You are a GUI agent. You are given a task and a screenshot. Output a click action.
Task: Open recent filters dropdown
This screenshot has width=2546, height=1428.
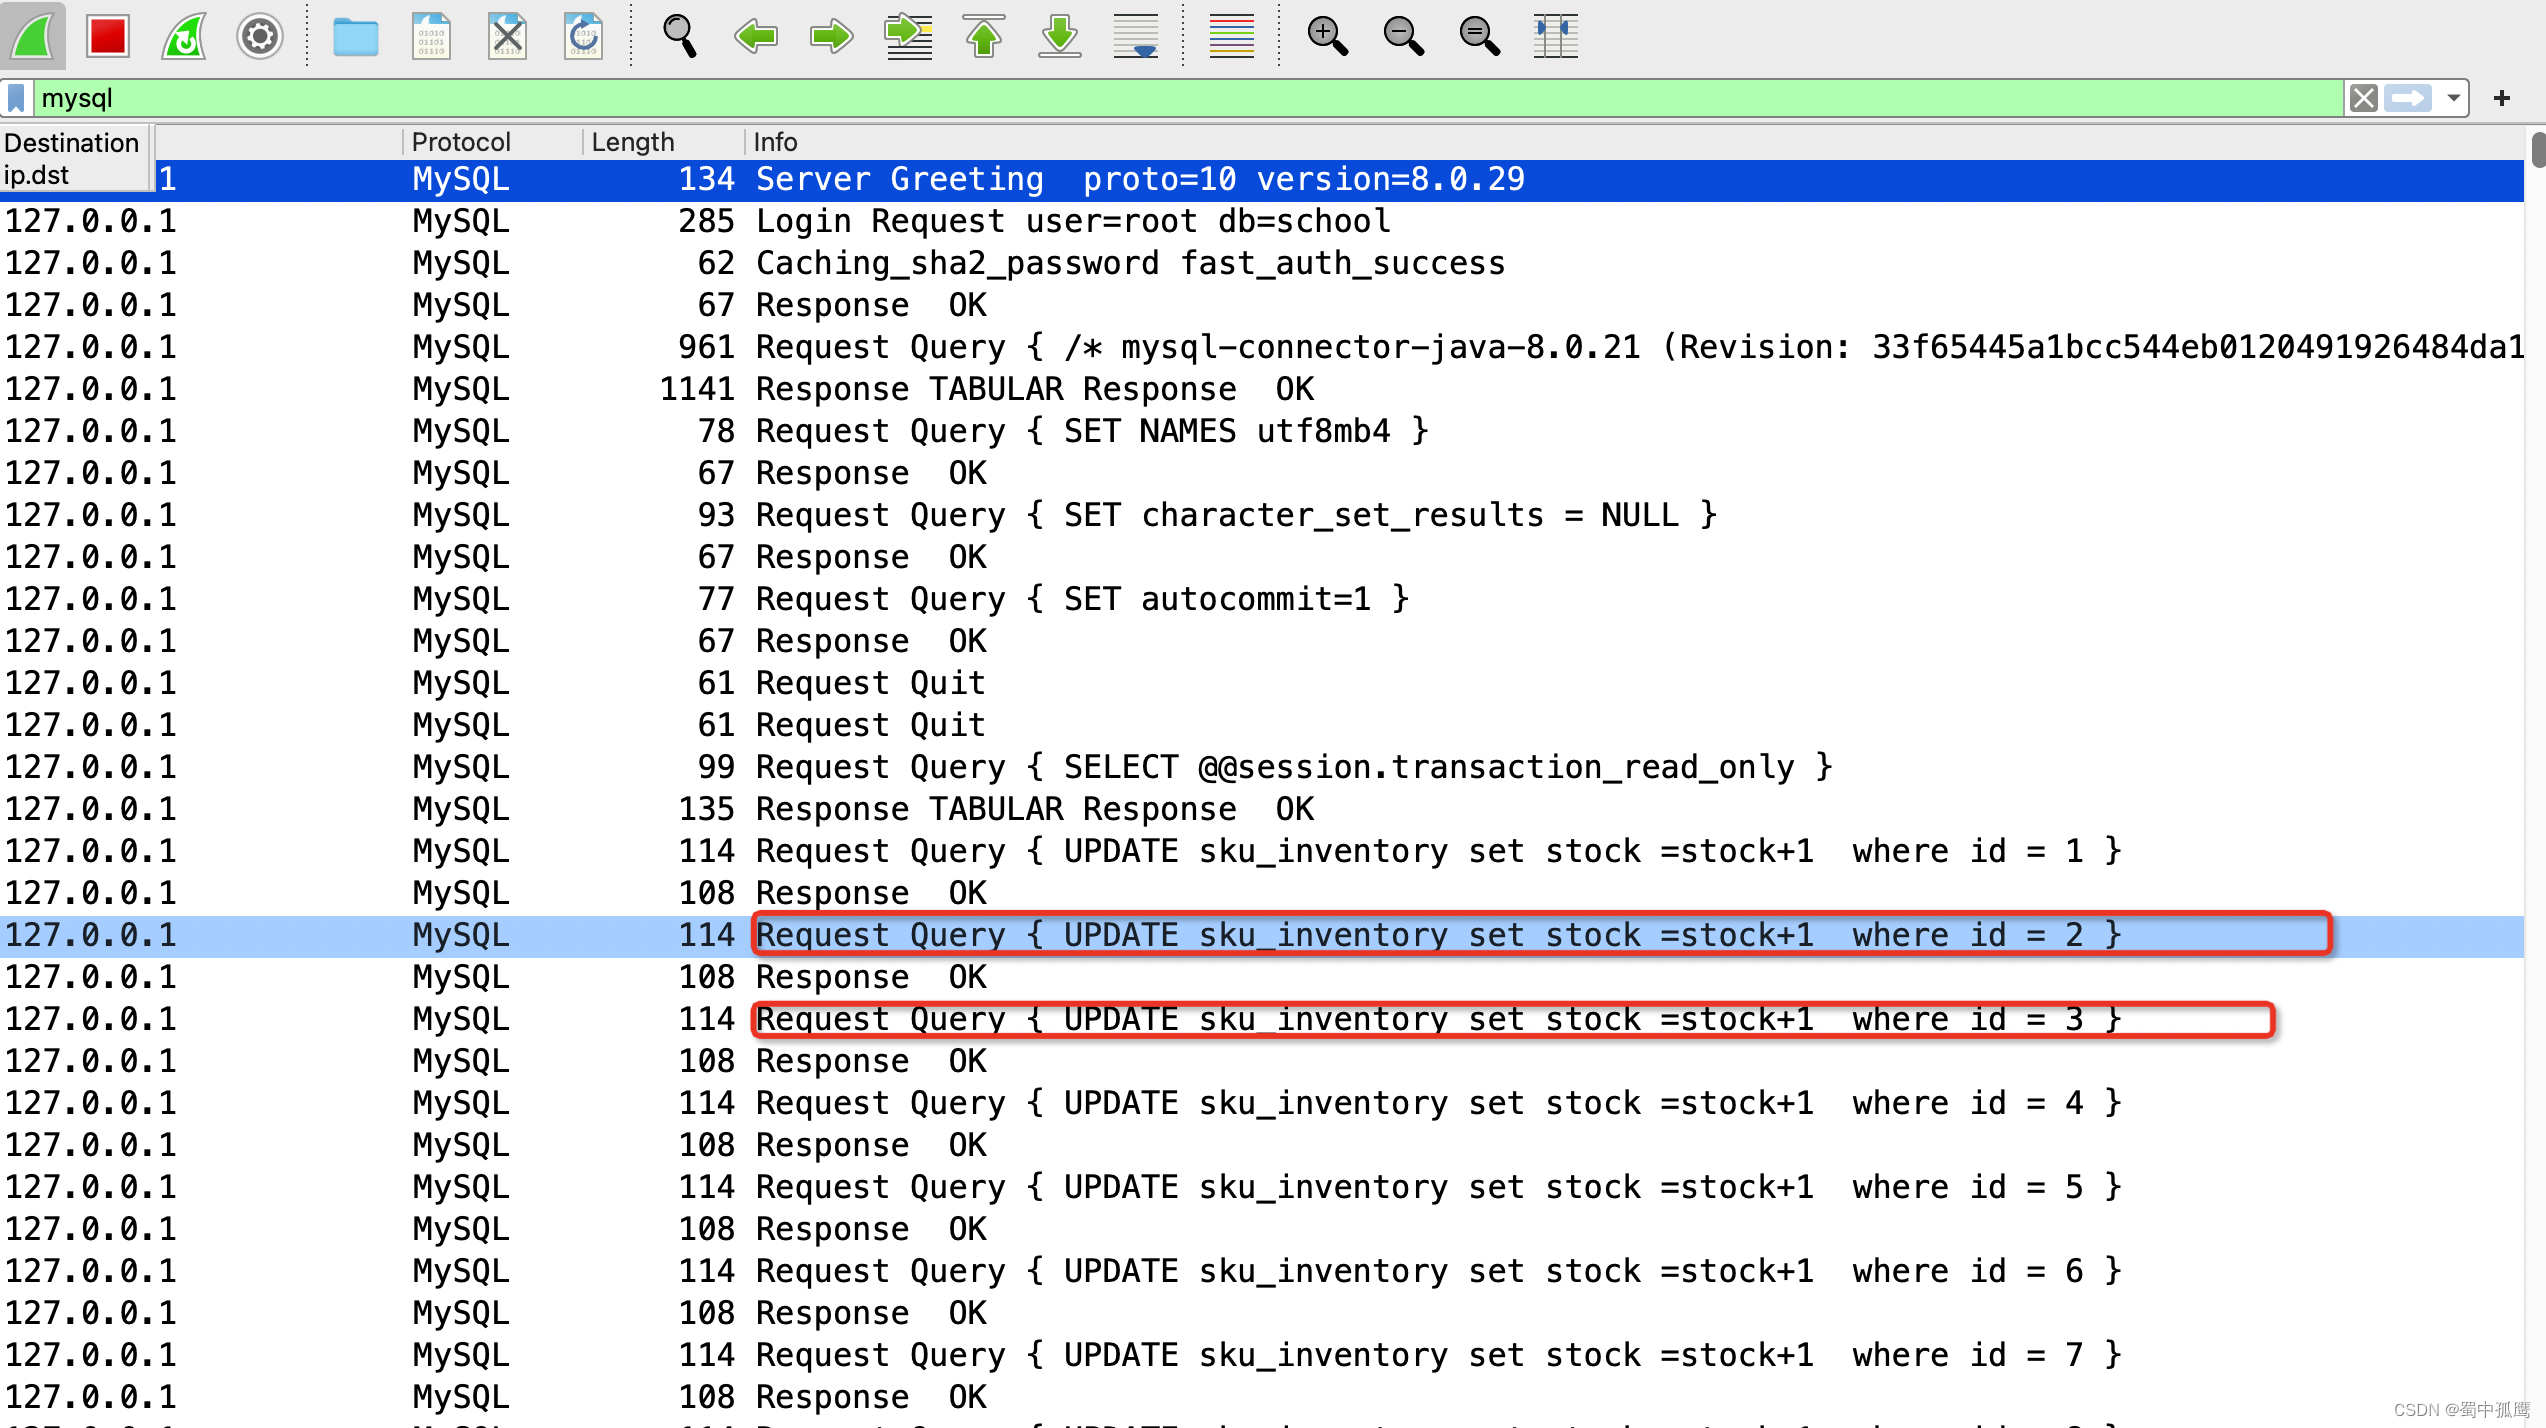click(x=2453, y=98)
